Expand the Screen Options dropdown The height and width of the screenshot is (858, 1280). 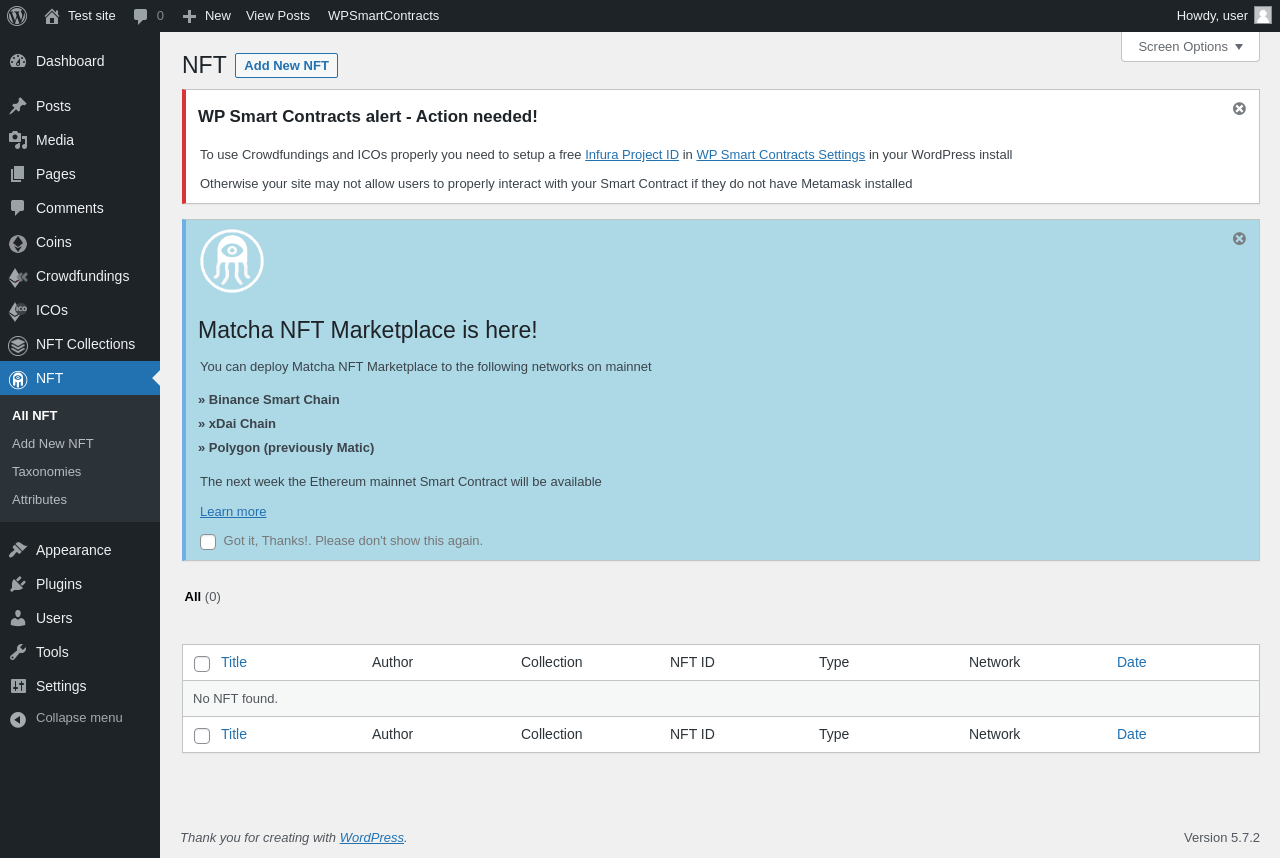pyautogui.click(x=1190, y=46)
